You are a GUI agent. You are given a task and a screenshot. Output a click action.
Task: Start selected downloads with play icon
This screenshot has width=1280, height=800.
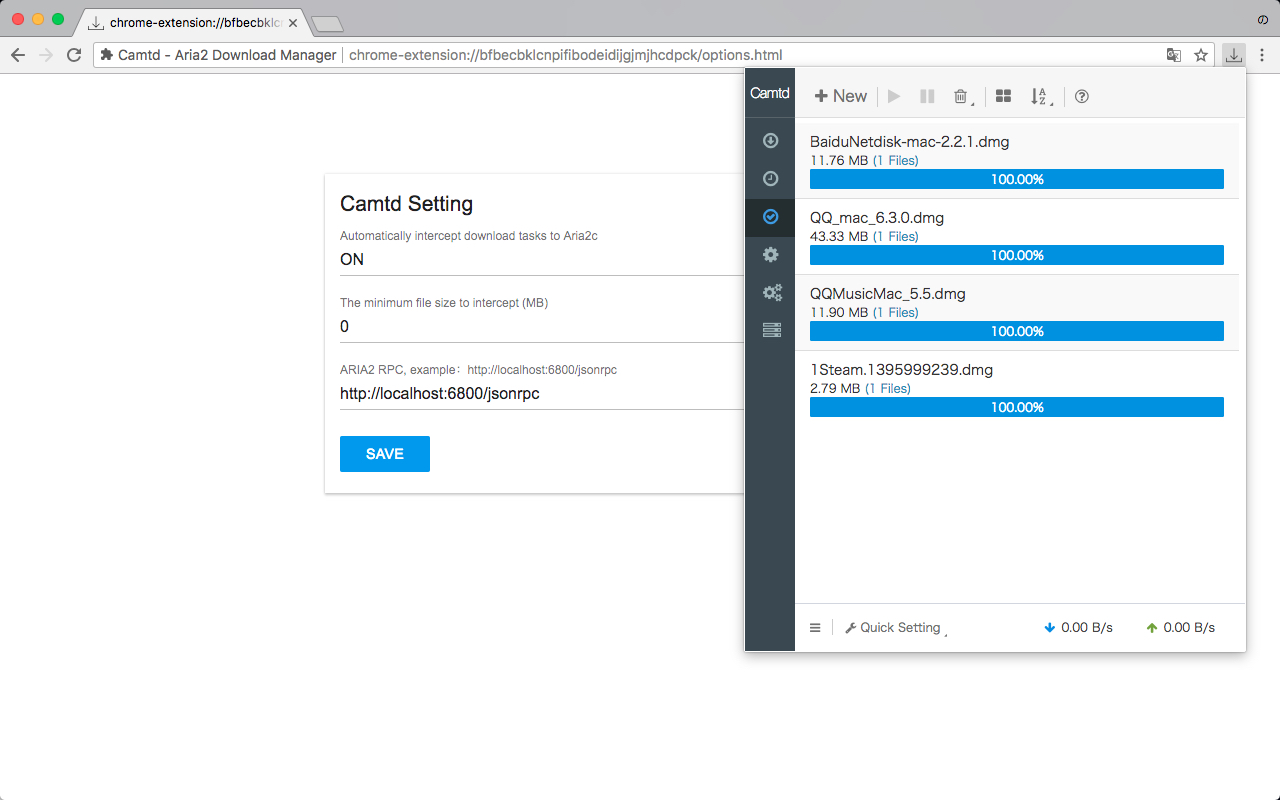[894, 96]
